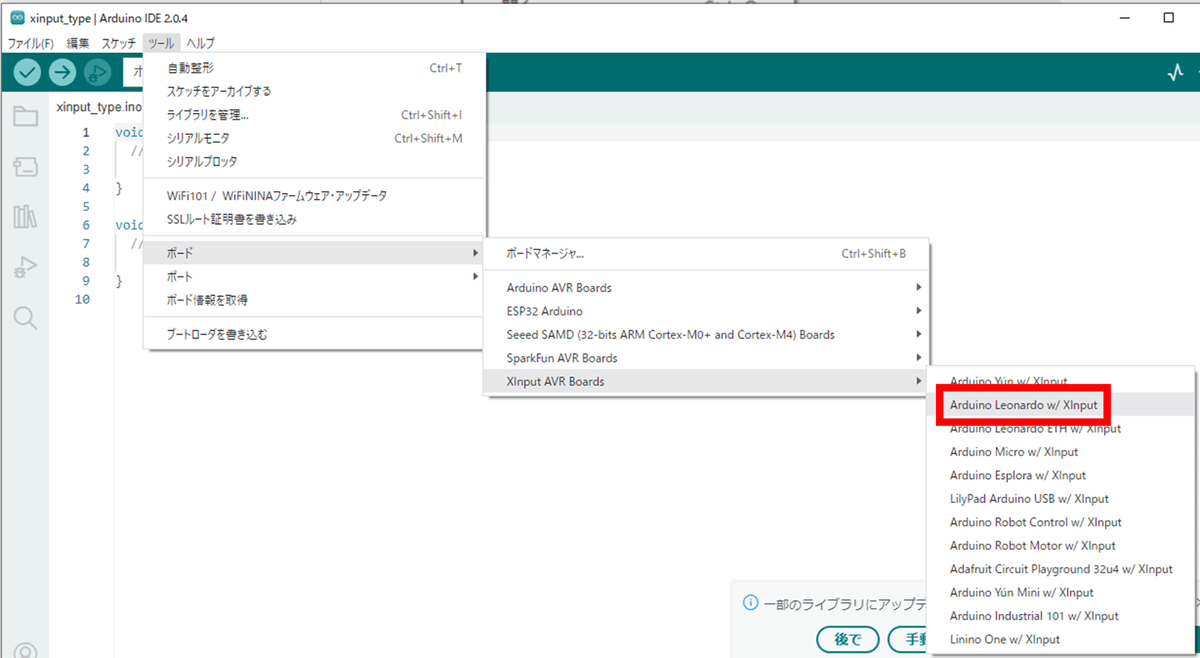1200x658 pixels.
Task: Open ボードマネージャ...
Action: (x=707, y=254)
